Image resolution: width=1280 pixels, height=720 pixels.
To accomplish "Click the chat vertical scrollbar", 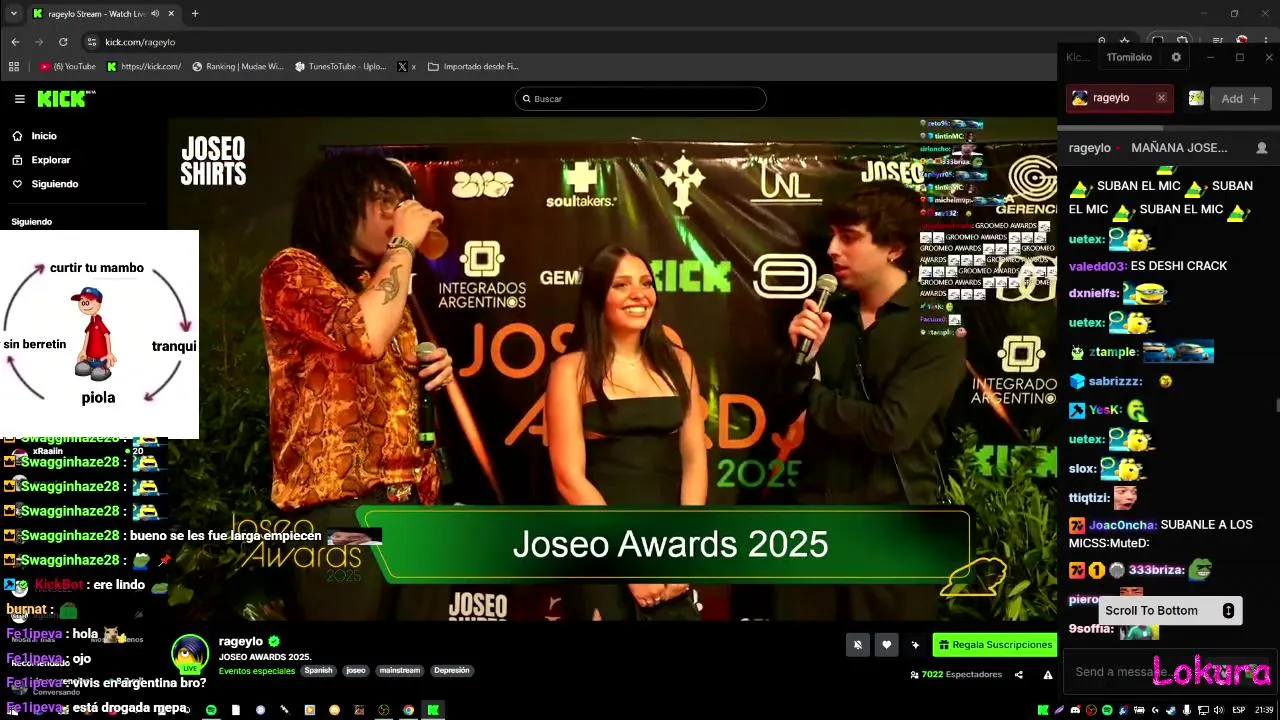I will click(1277, 404).
